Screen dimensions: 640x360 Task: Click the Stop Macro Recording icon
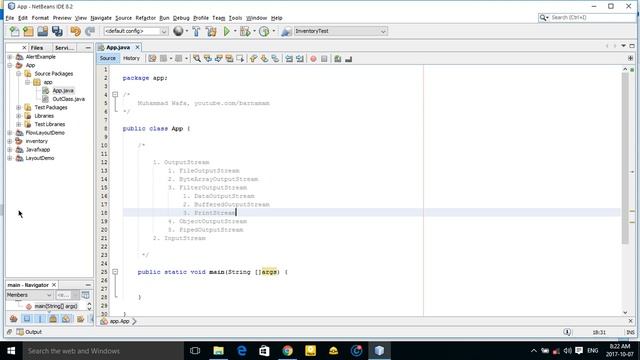click(324, 59)
